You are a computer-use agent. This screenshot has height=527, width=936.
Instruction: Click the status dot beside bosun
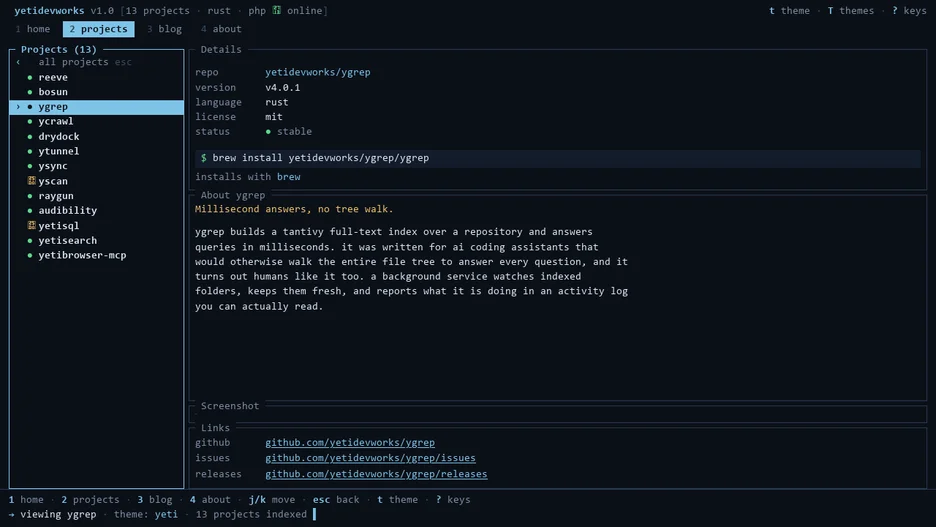coord(30,92)
